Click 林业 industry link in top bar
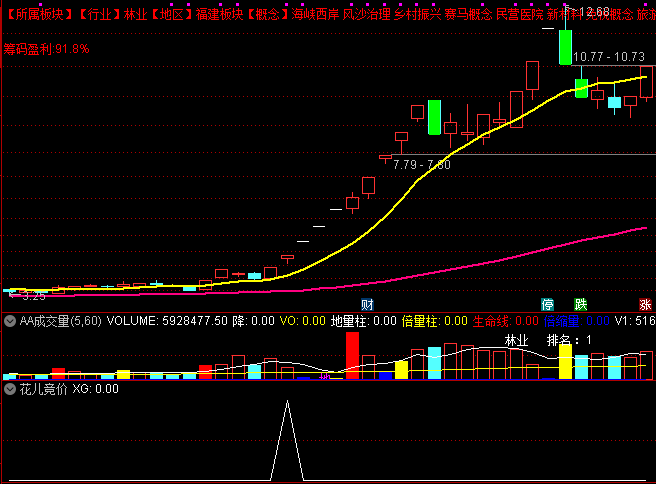 tap(136, 15)
